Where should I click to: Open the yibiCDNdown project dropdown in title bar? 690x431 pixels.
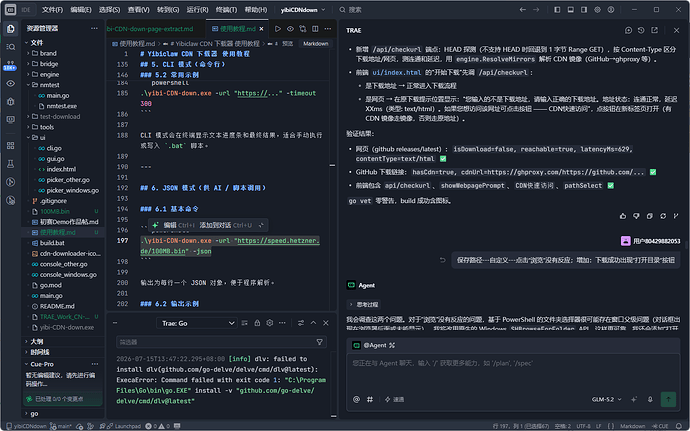point(303,10)
